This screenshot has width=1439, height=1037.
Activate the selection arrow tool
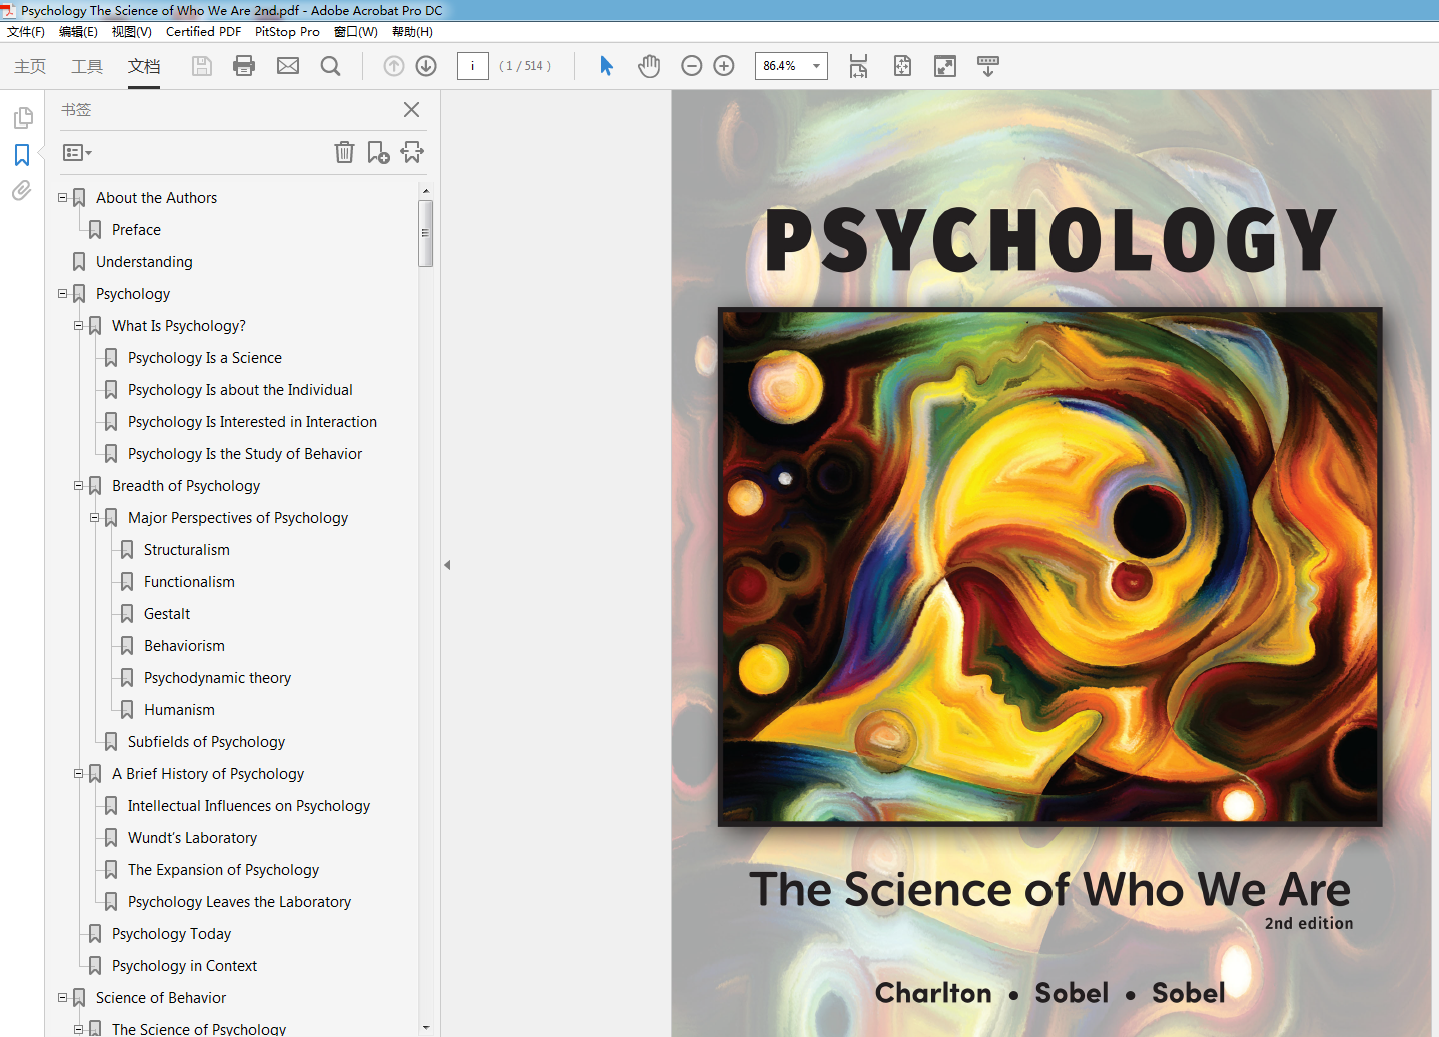click(606, 66)
